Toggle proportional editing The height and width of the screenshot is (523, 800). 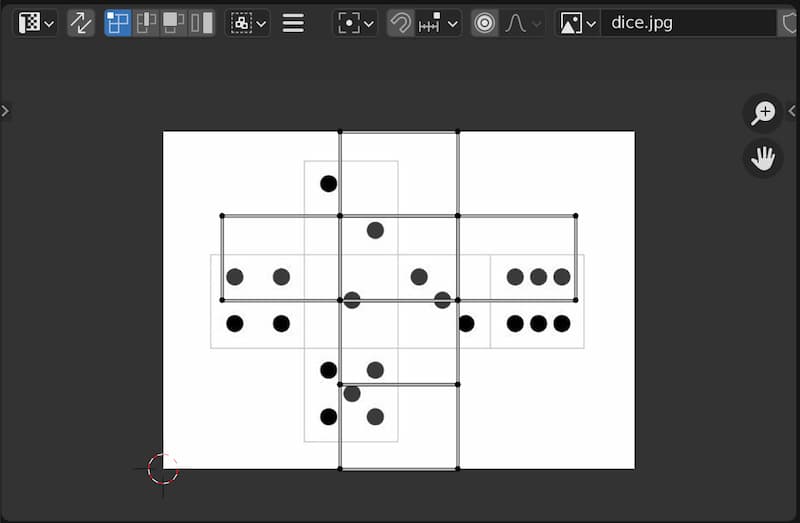(485, 23)
